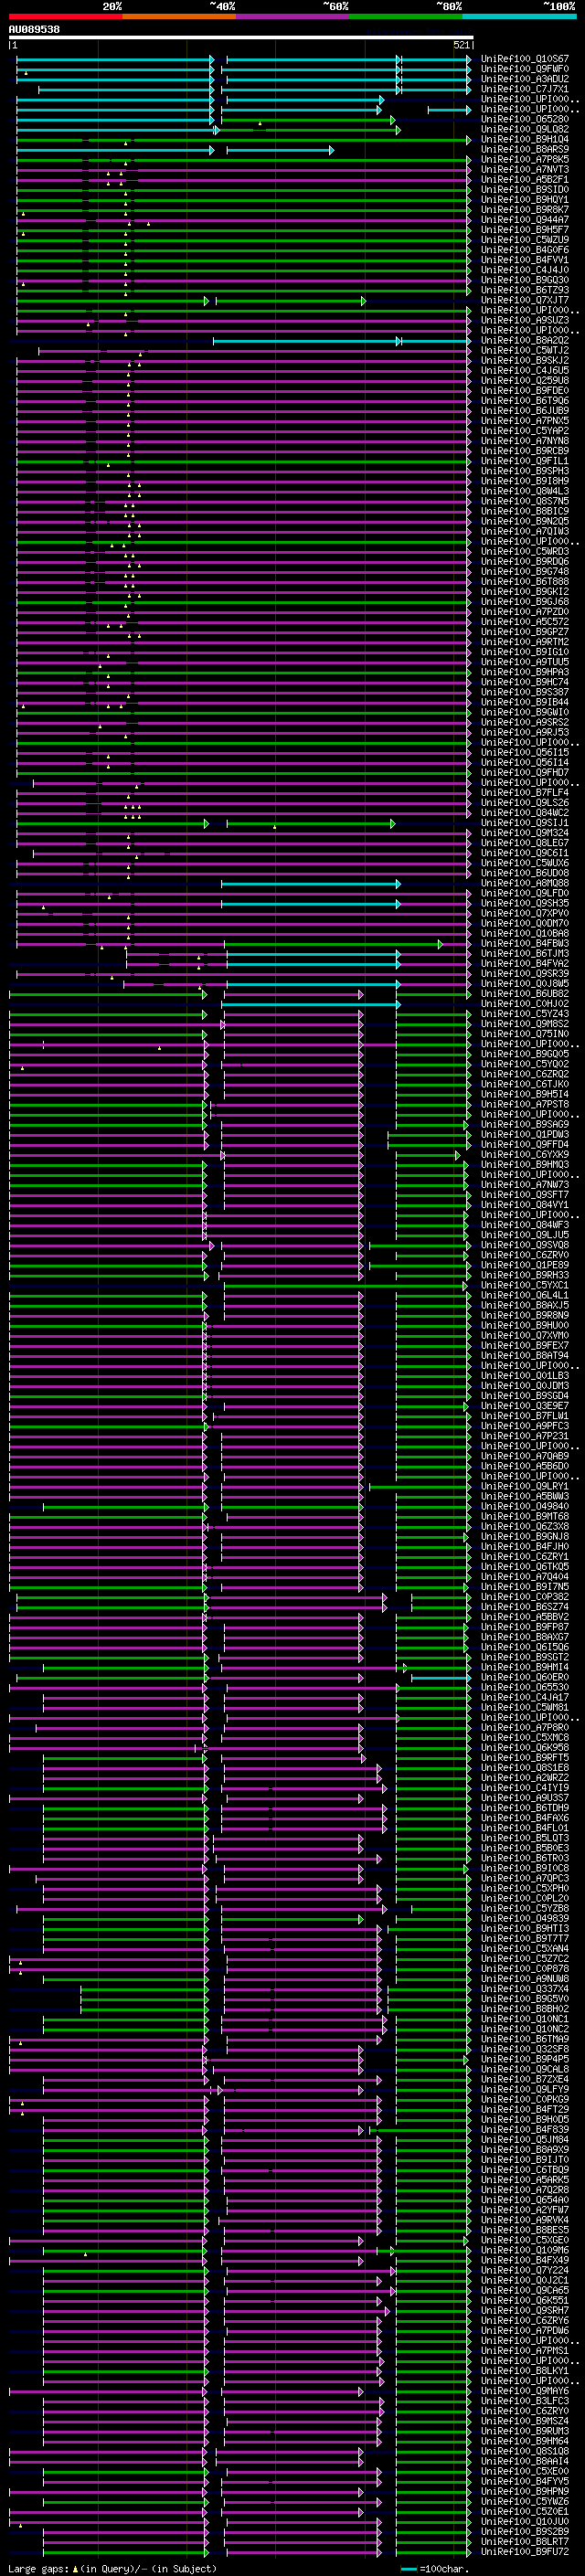585x2576 pixels.
Task: Select hit UniRef100_Q259U8
Action: point(525,380)
